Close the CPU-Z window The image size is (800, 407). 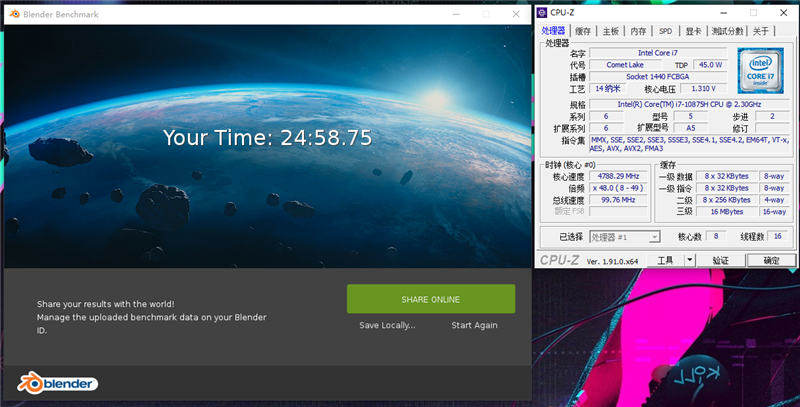(784, 13)
